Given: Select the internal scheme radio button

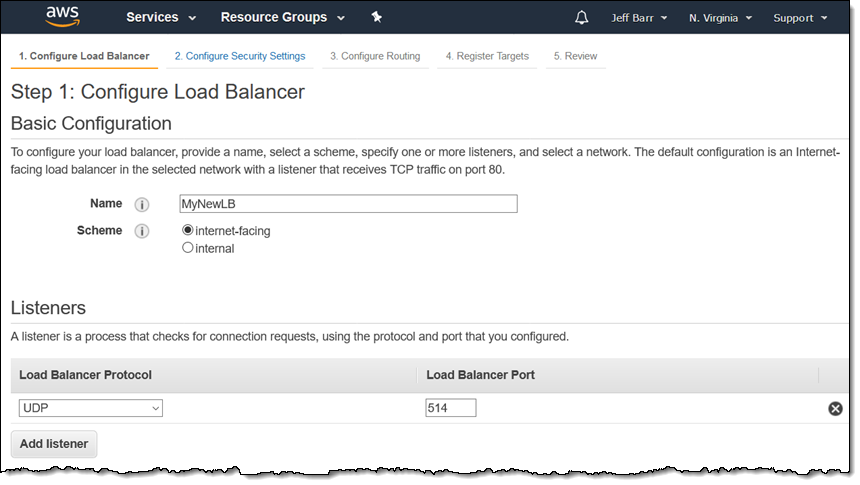Looking at the screenshot, I should (188, 248).
